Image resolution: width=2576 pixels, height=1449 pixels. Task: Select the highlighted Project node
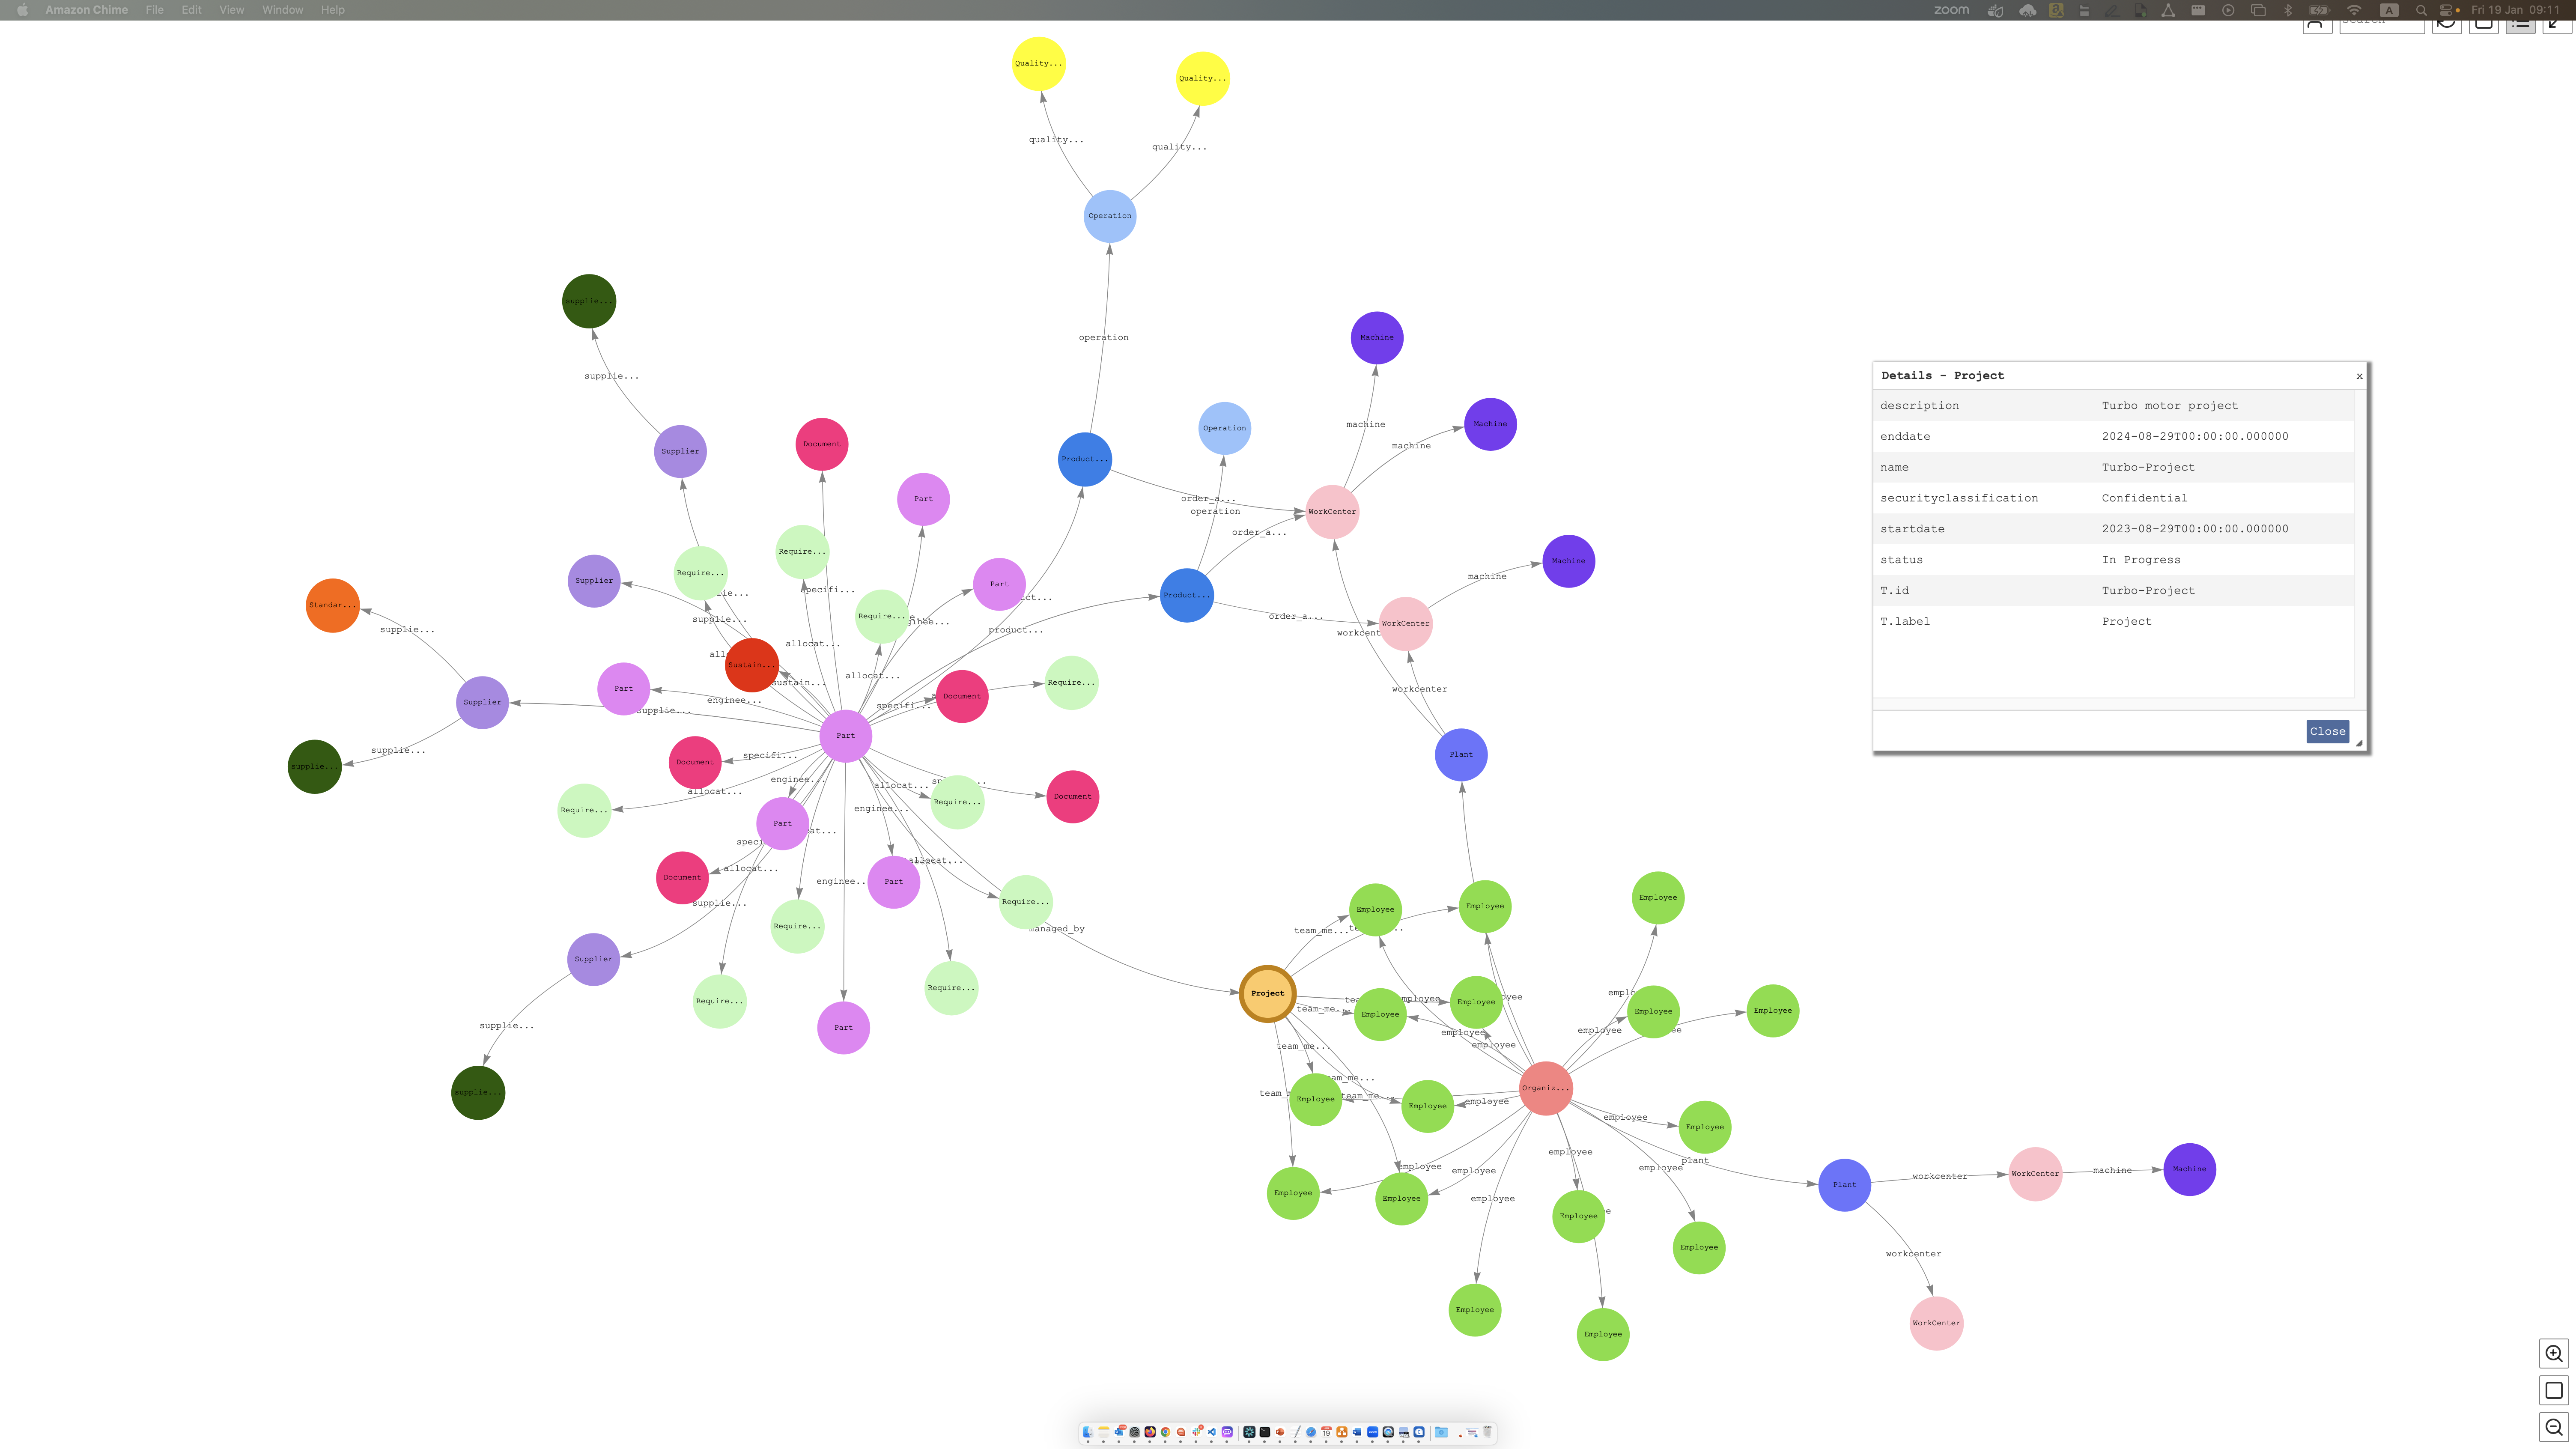[x=1267, y=993]
